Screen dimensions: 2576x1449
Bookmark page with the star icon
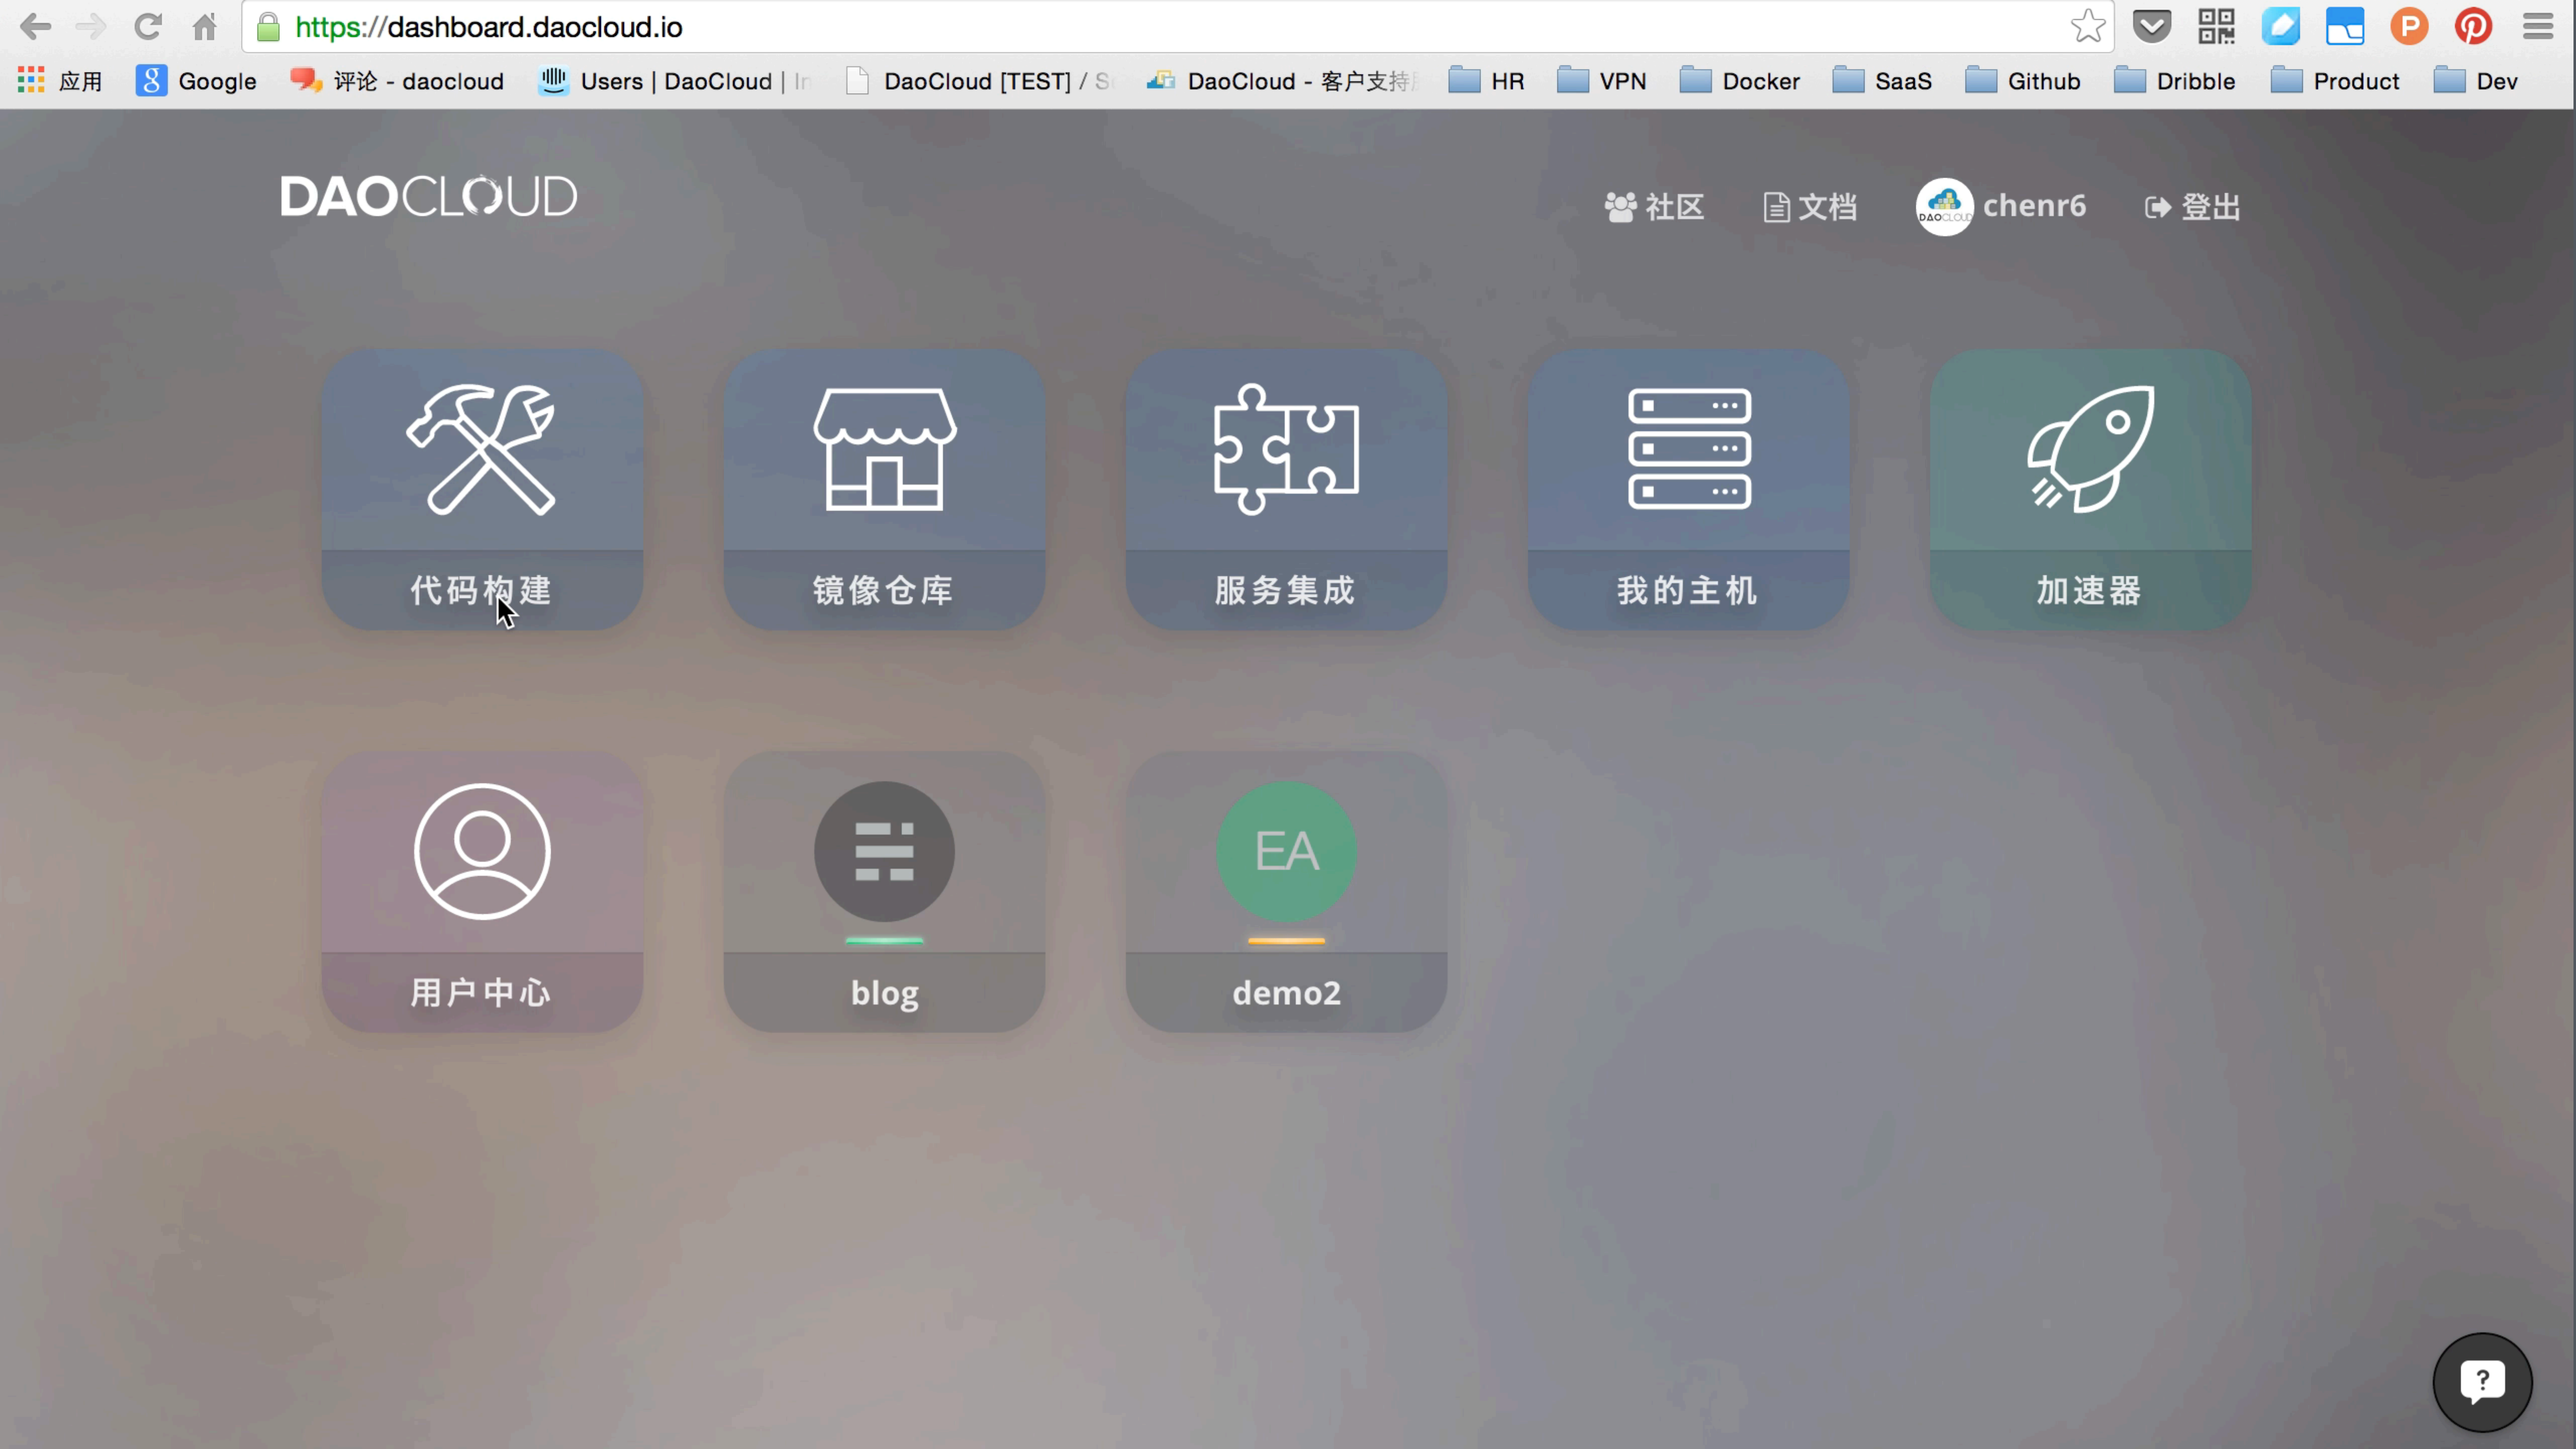tap(2087, 27)
